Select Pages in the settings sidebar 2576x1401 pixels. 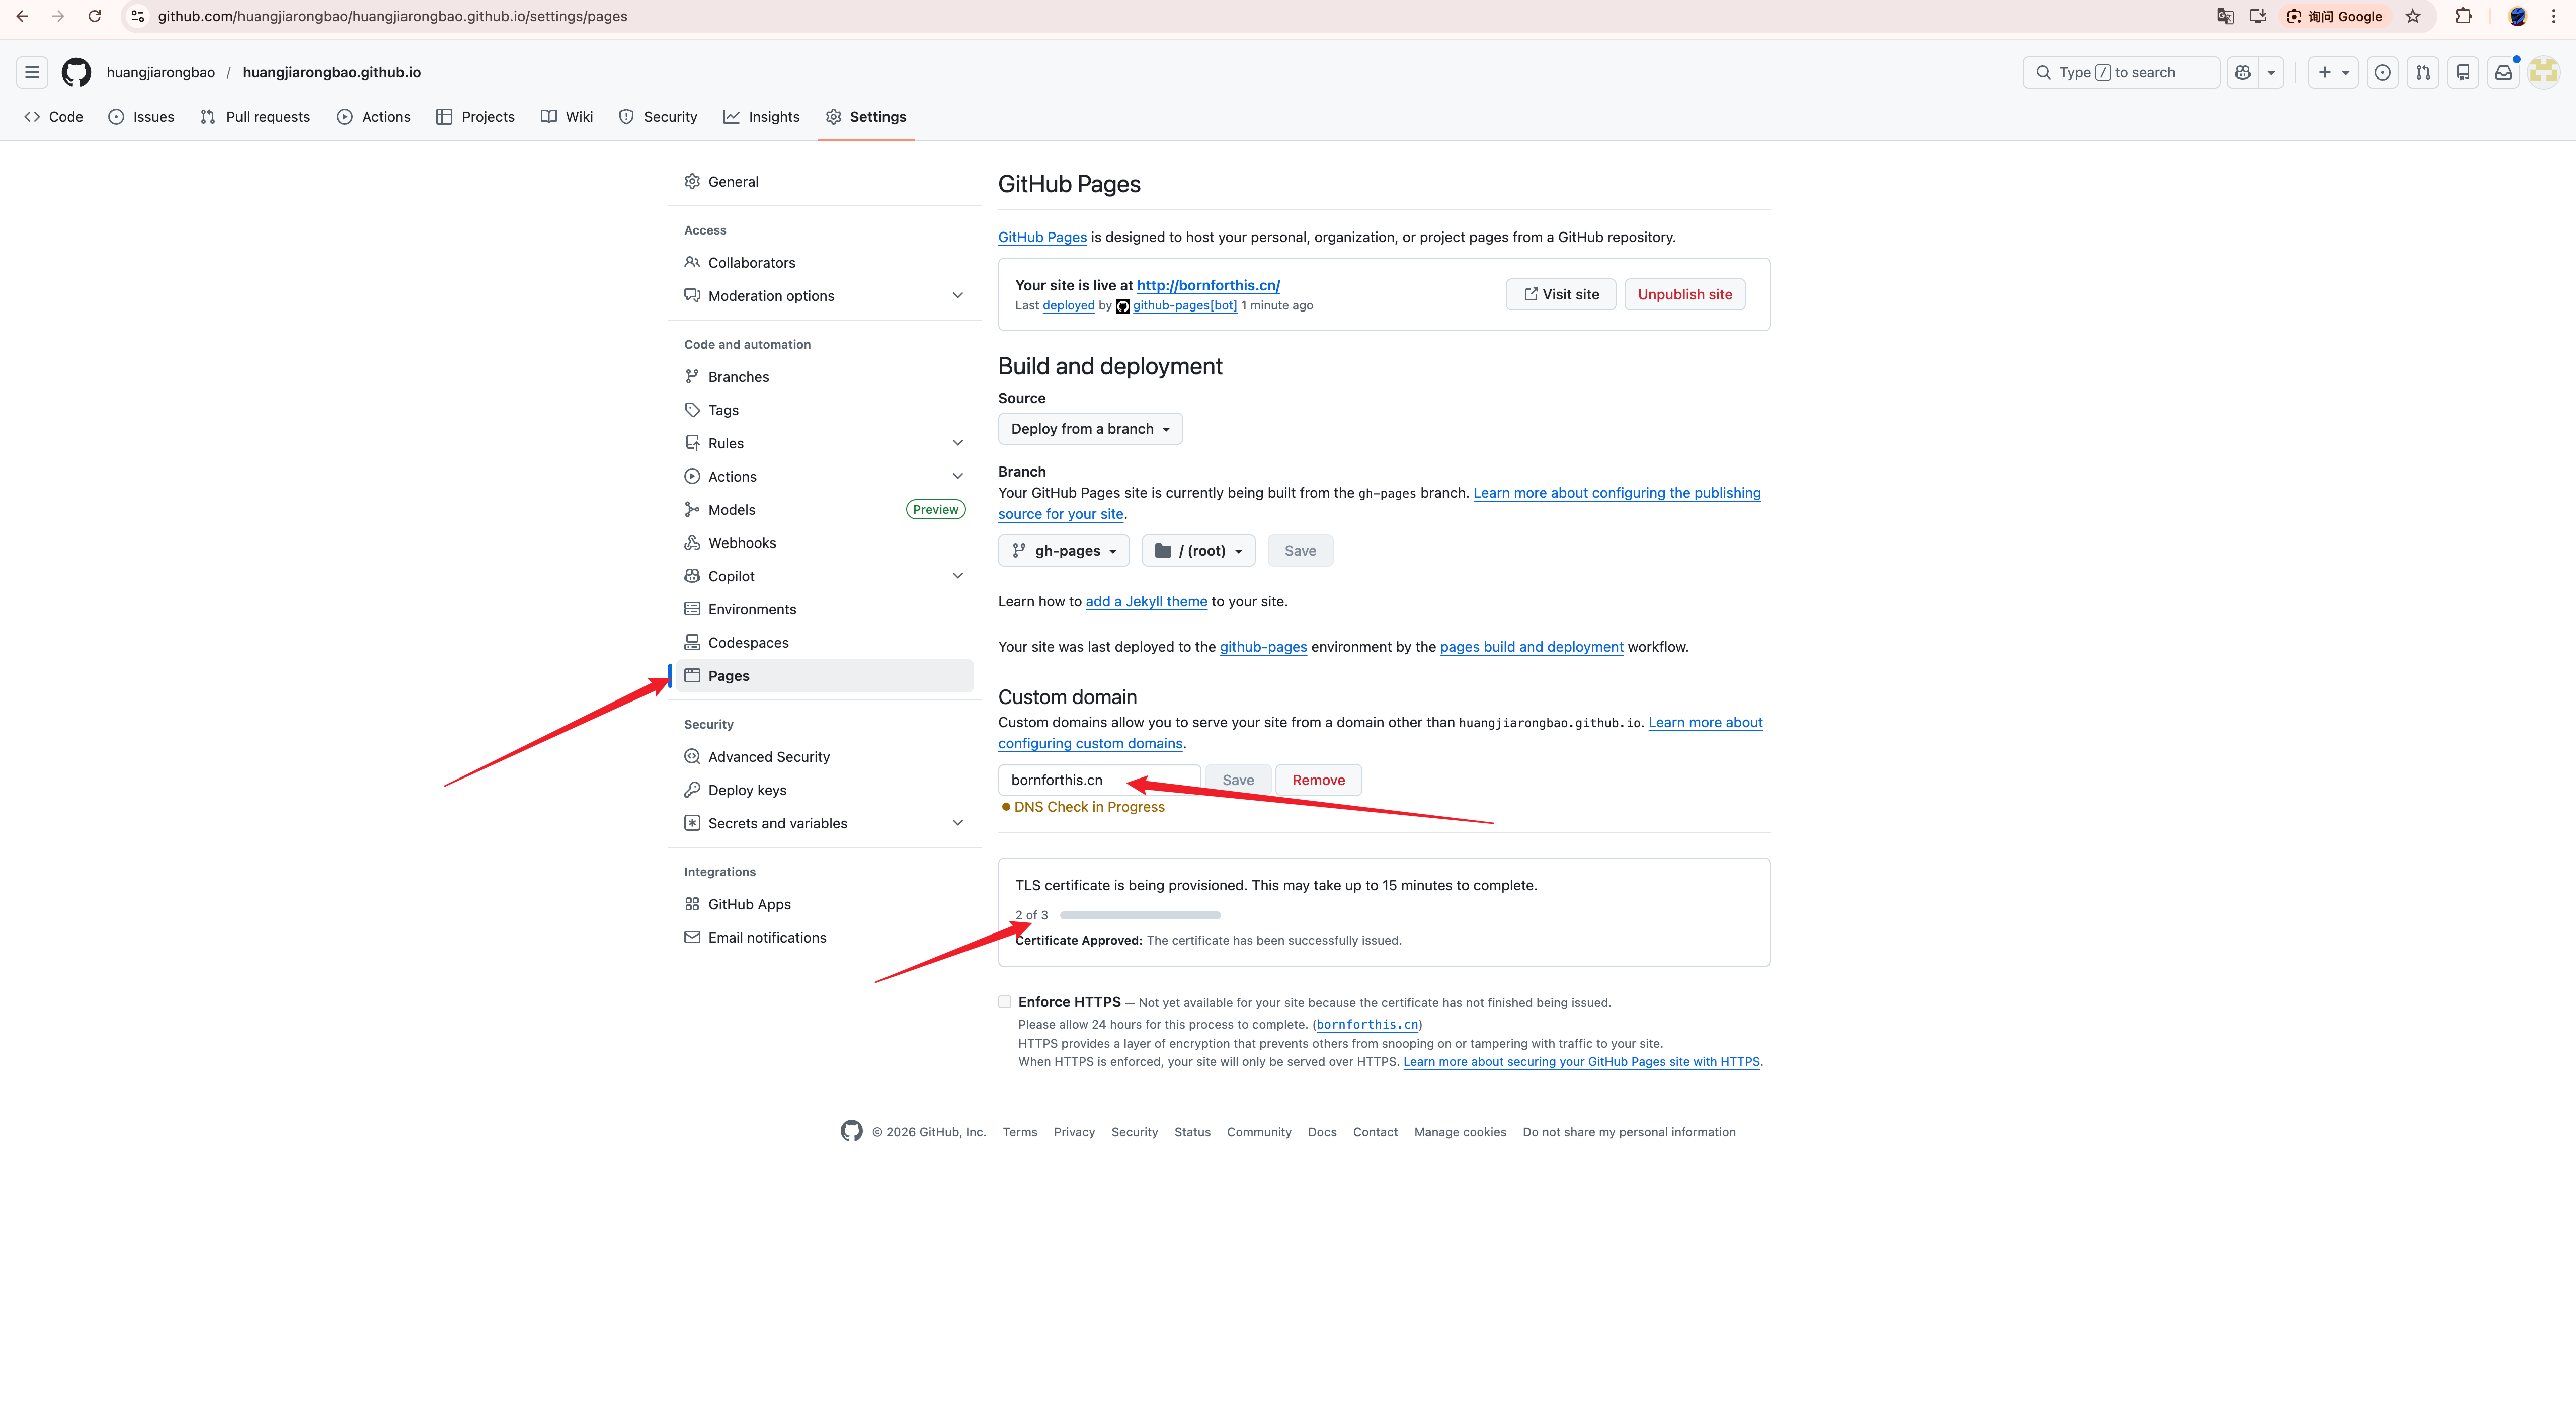pos(825,676)
